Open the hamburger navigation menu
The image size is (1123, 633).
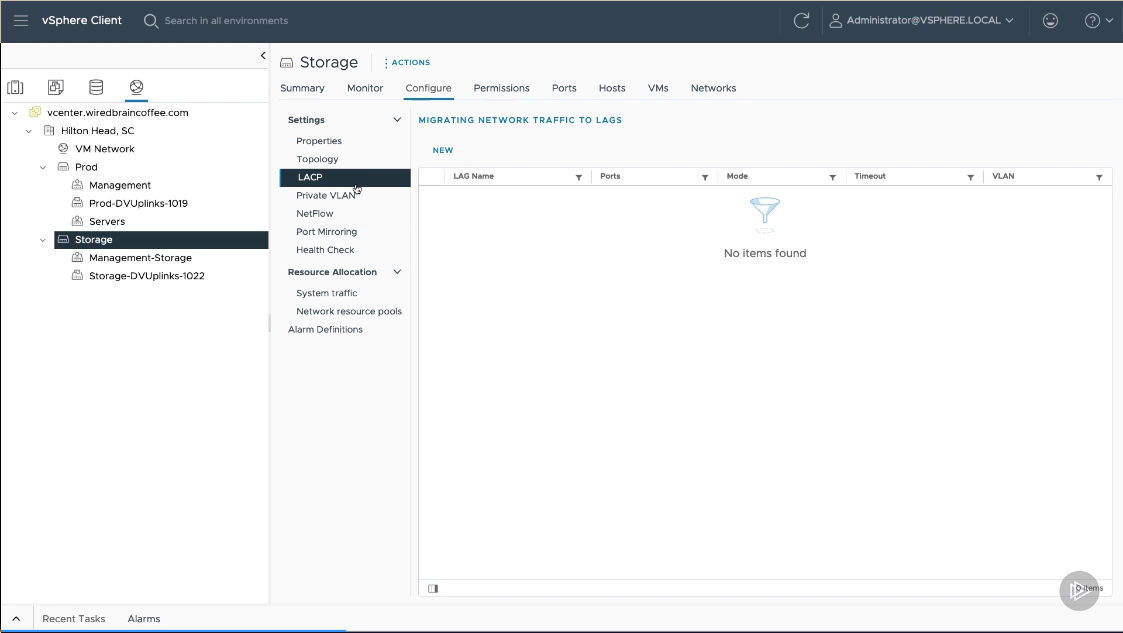[21, 20]
